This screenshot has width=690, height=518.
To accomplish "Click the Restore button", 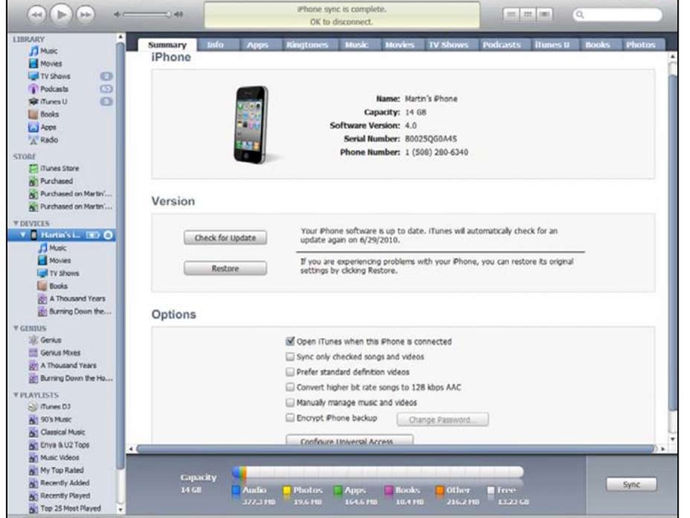I will click(225, 268).
